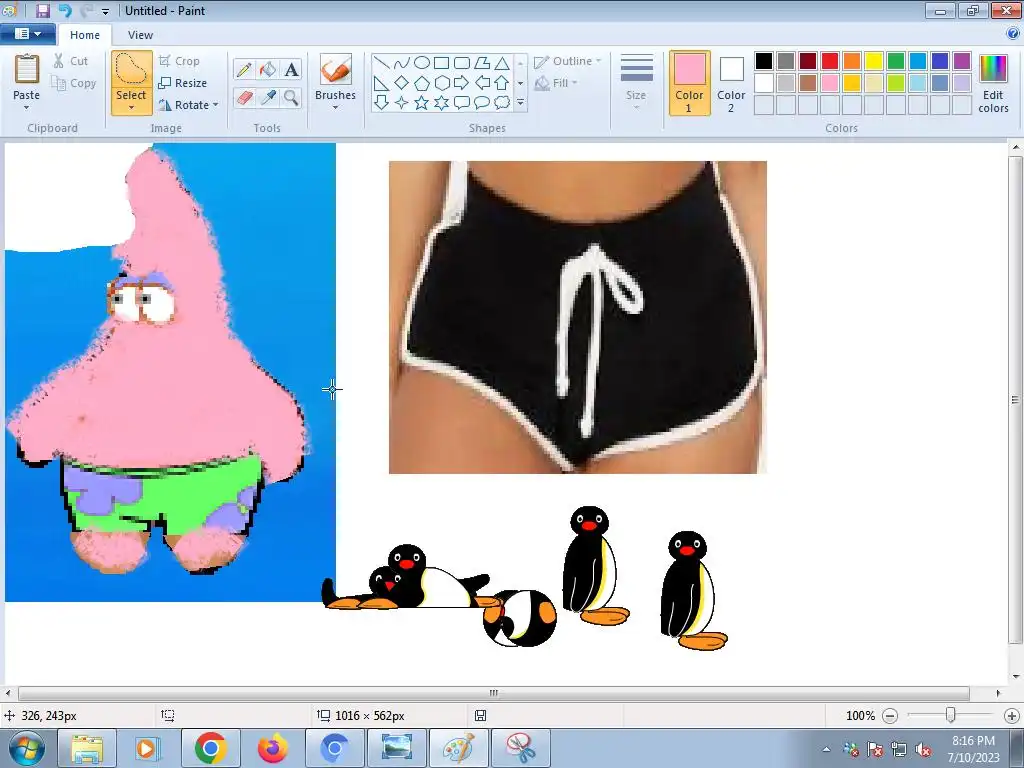Open Customize Quick Access Toolbar dropdown
Image resolution: width=1024 pixels, height=768 pixels.
point(105,11)
